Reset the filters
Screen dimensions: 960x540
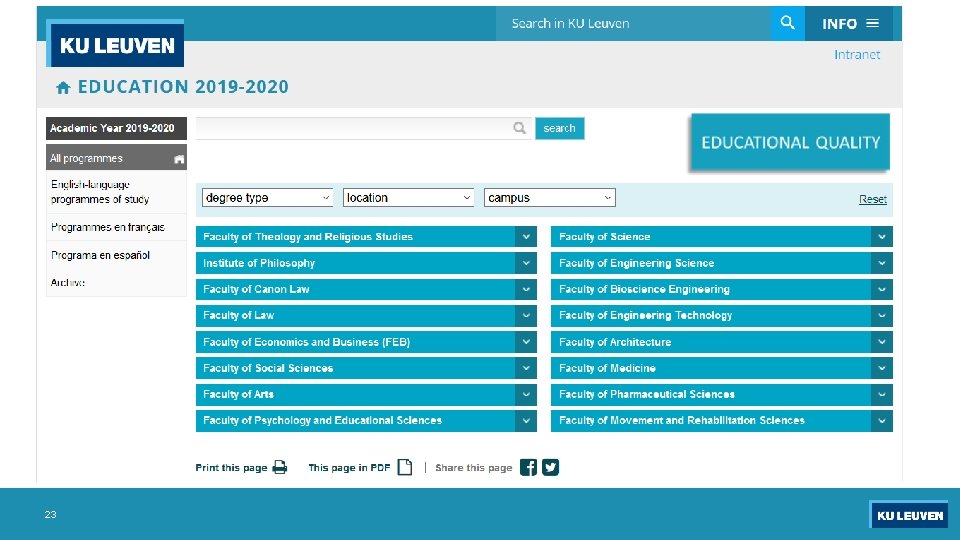(872, 199)
